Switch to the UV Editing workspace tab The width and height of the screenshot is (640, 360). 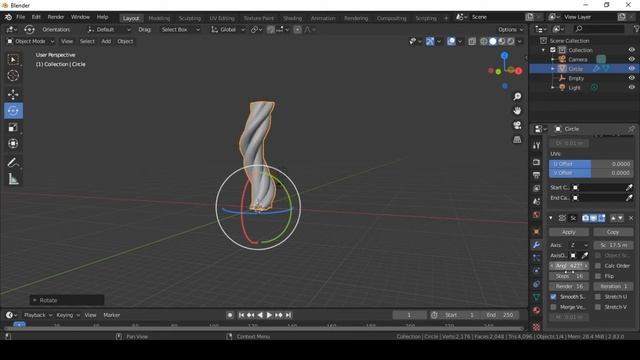point(222,18)
